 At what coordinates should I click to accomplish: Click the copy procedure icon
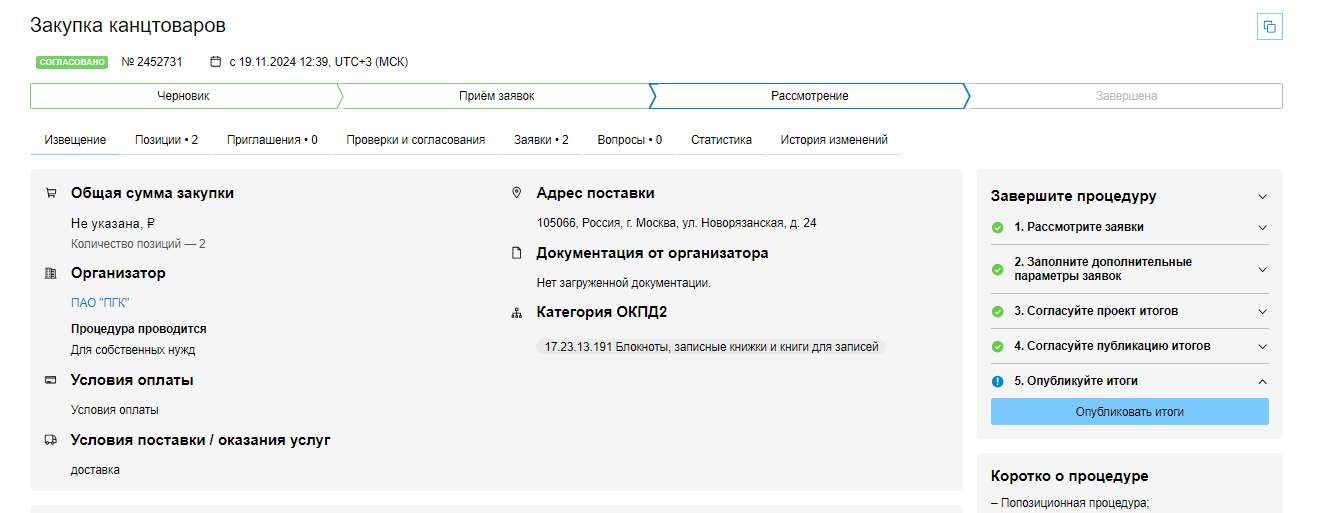tap(1269, 27)
